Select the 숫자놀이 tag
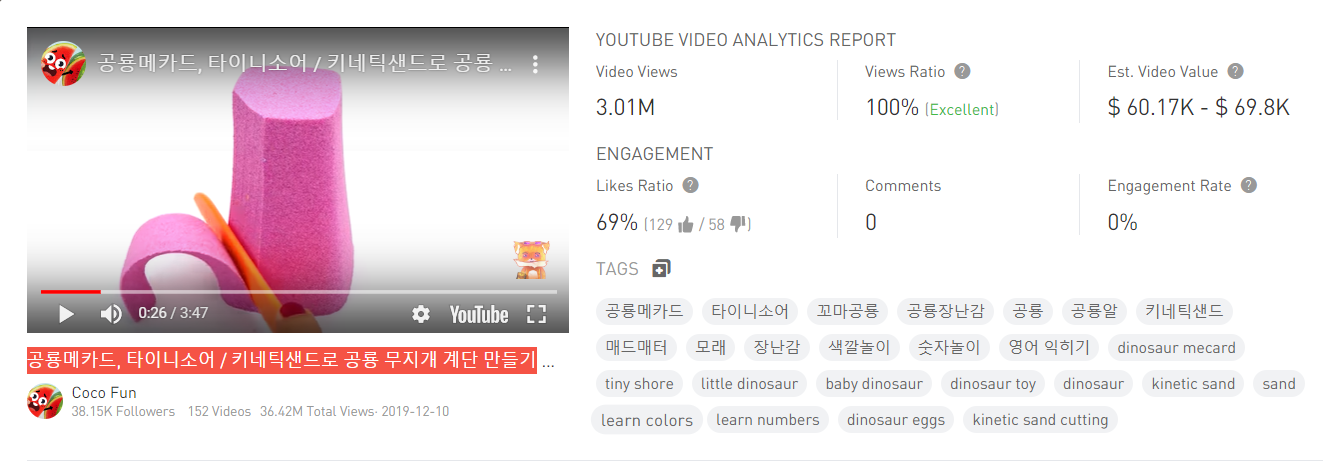 pyautogui.click(x=950, y=347)
